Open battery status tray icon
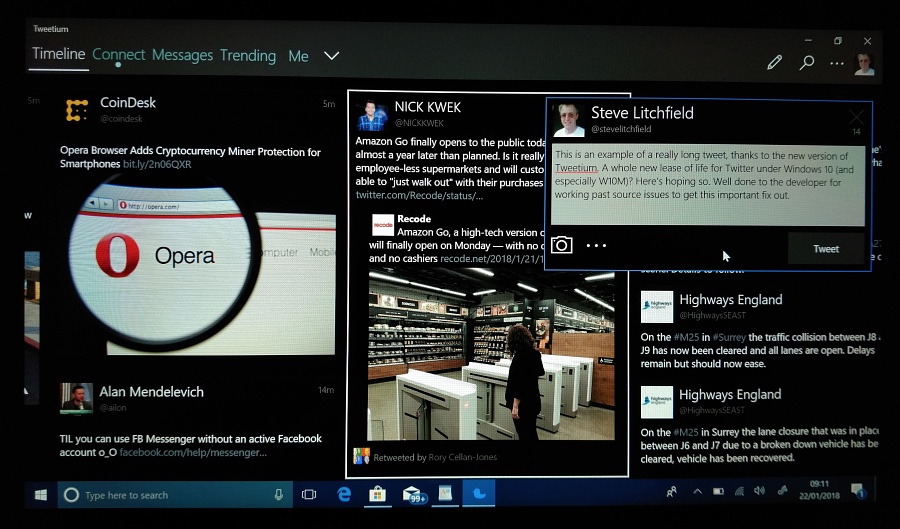 718,492
